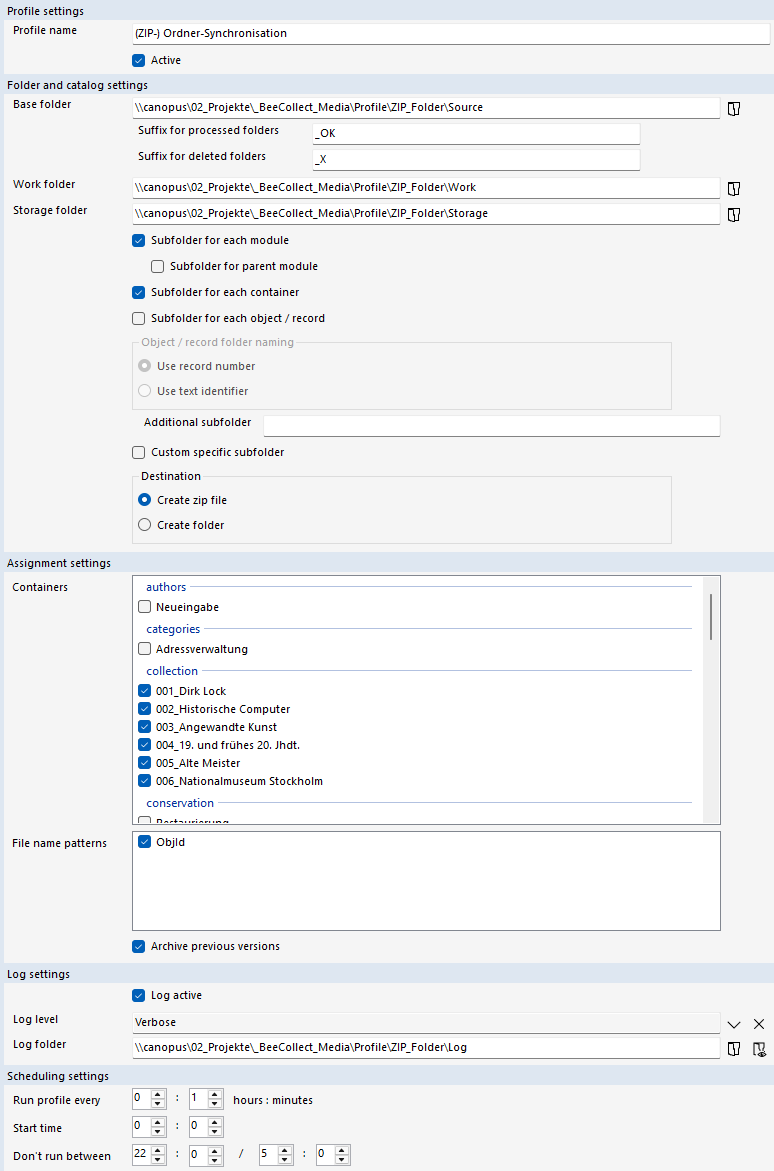Viewport: 774px width, 1171px height.
Task: View the log folder via eye icon
Action: (759, 1048)
